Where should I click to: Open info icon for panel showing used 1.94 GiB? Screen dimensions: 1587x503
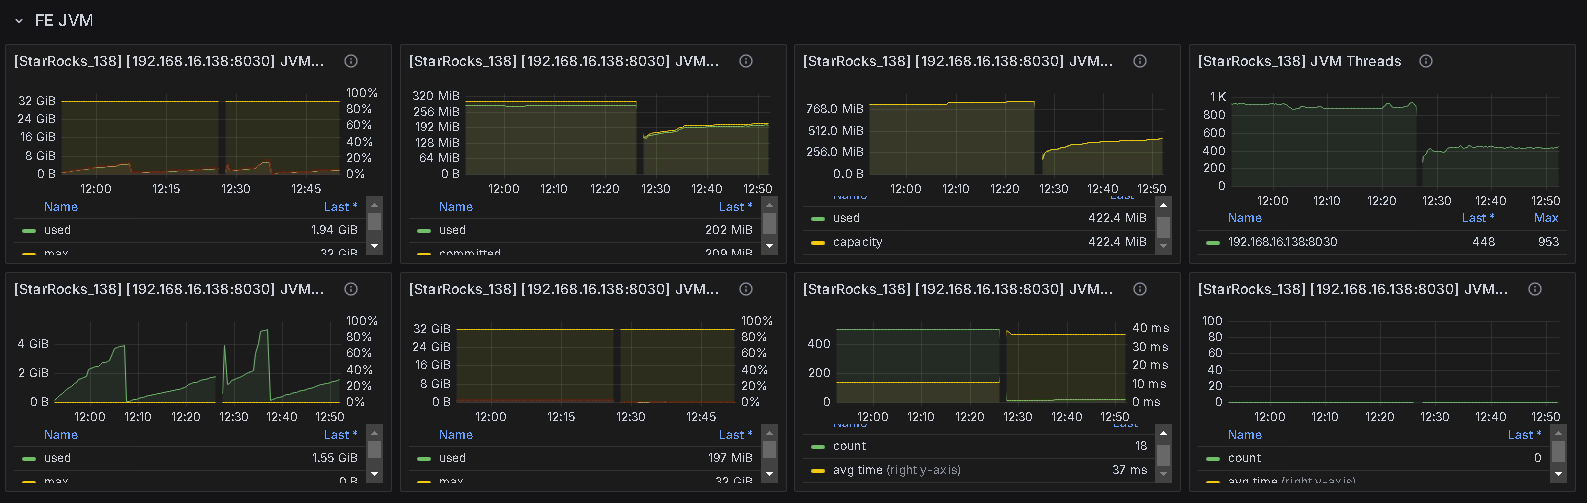[x=351, y=61]
